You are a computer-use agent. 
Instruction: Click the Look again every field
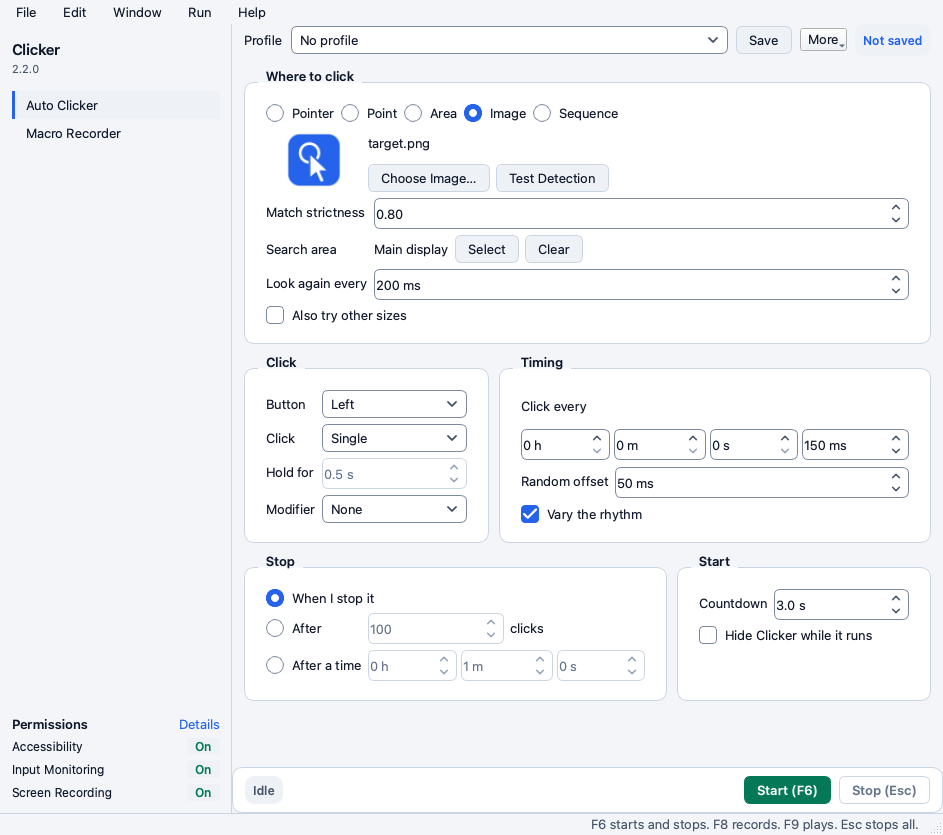tap(641, 285)
